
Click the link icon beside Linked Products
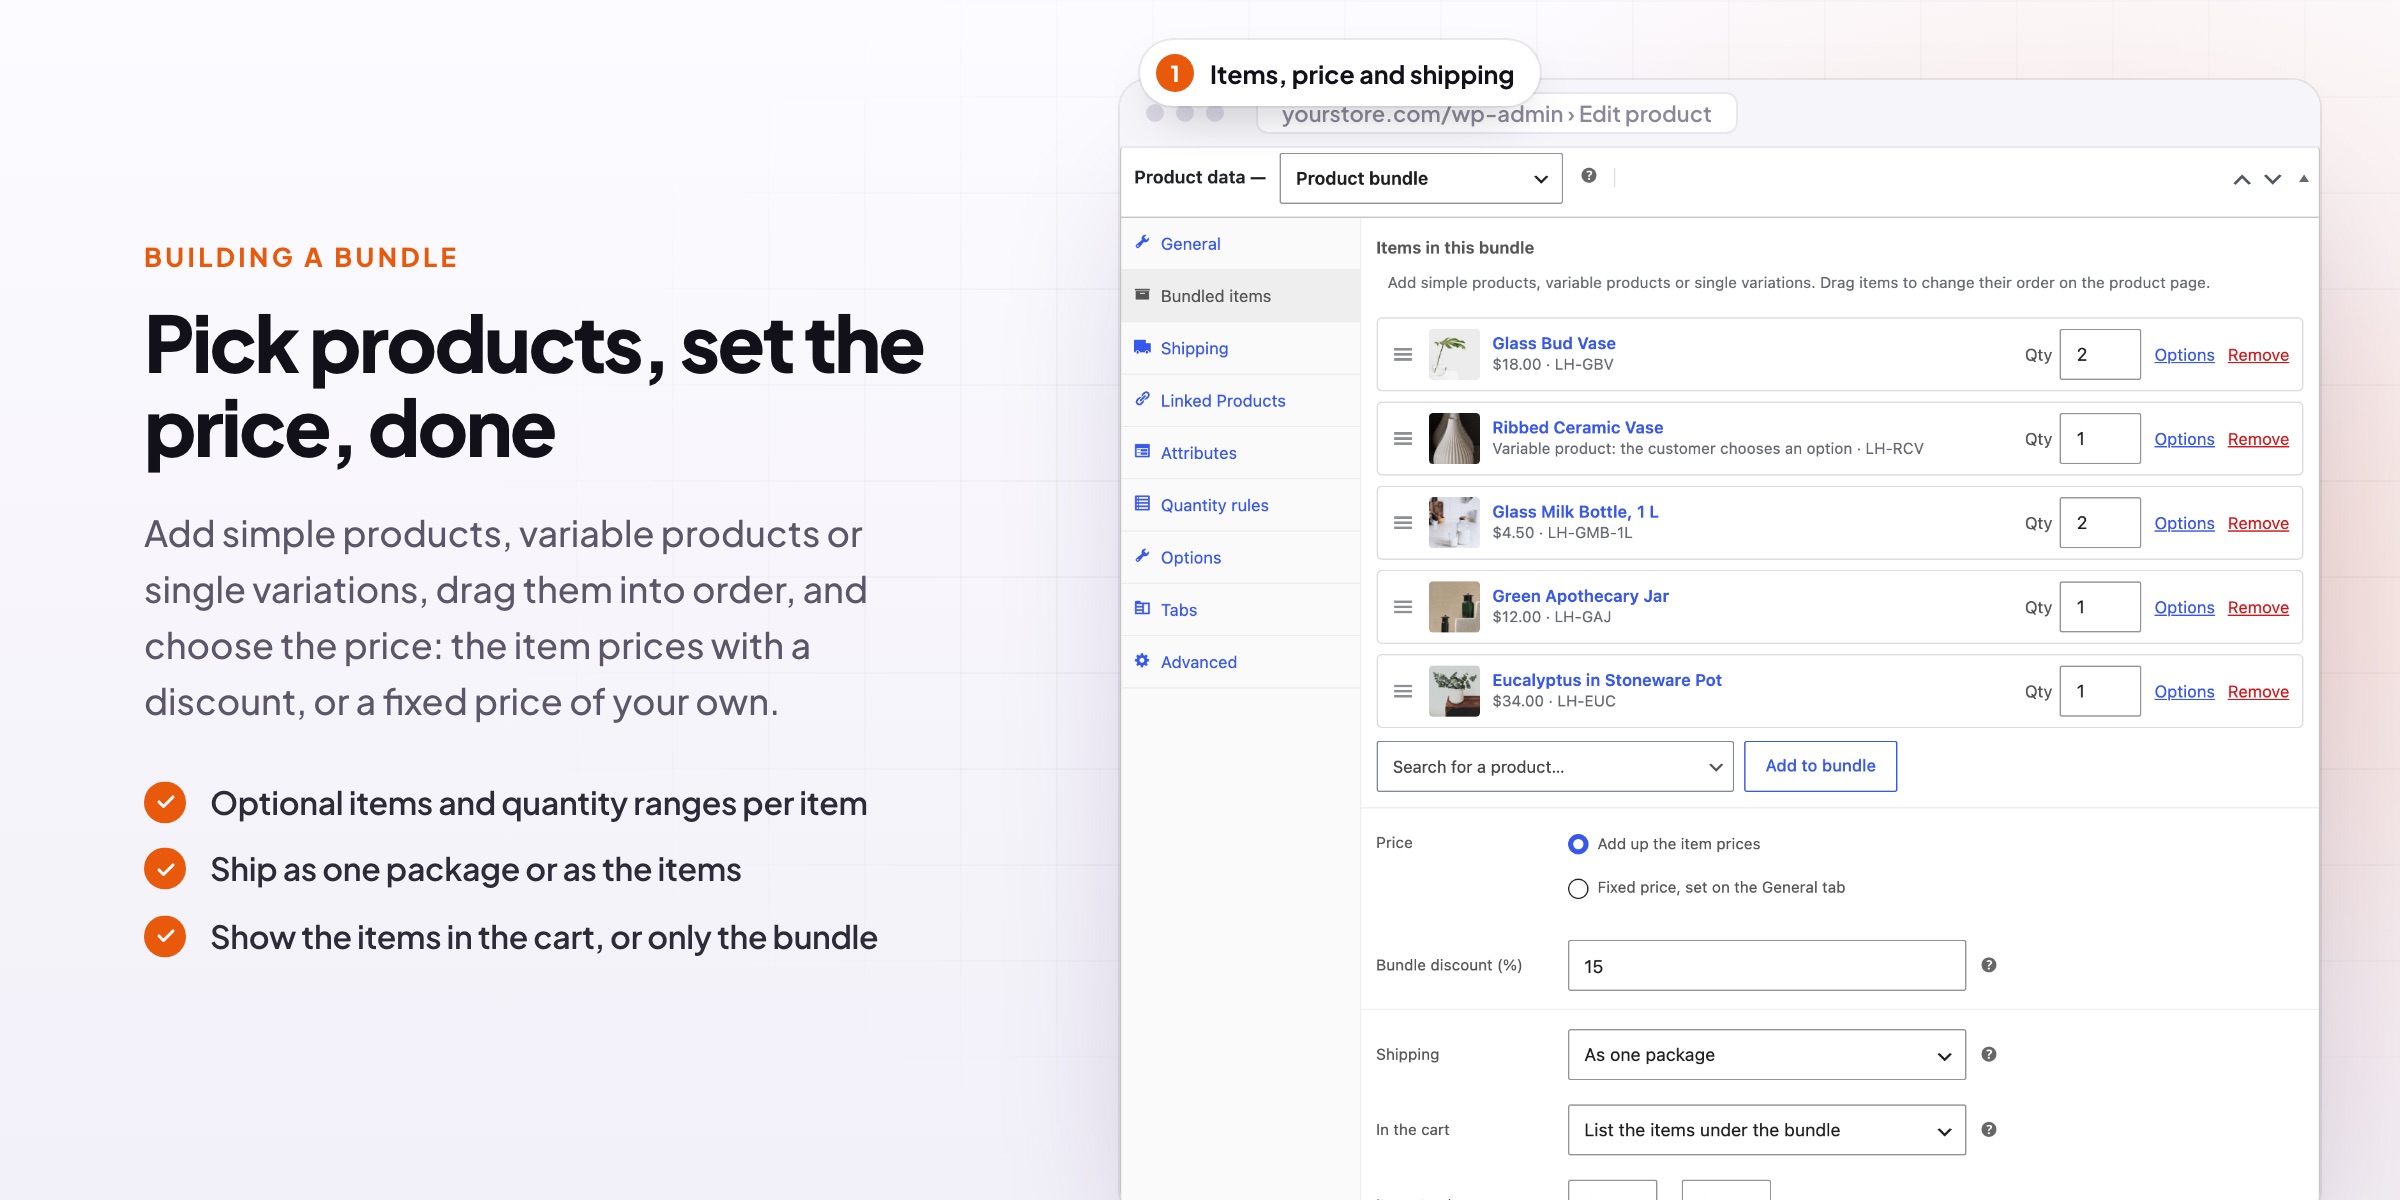coord(1142,399)
